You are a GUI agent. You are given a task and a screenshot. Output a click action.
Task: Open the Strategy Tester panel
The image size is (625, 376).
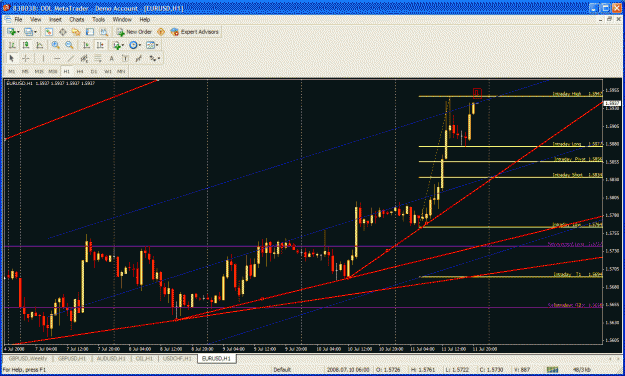pos(104,32)
